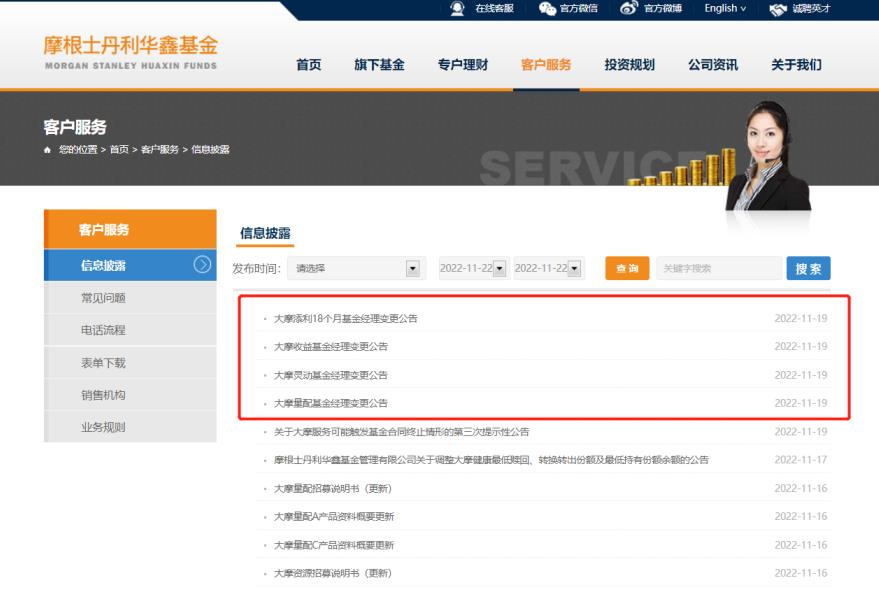Open 大摩添利18个月基金经理变更公告 announcement
Viewport: 879px width, 590px height.
(x=345, y=319)
